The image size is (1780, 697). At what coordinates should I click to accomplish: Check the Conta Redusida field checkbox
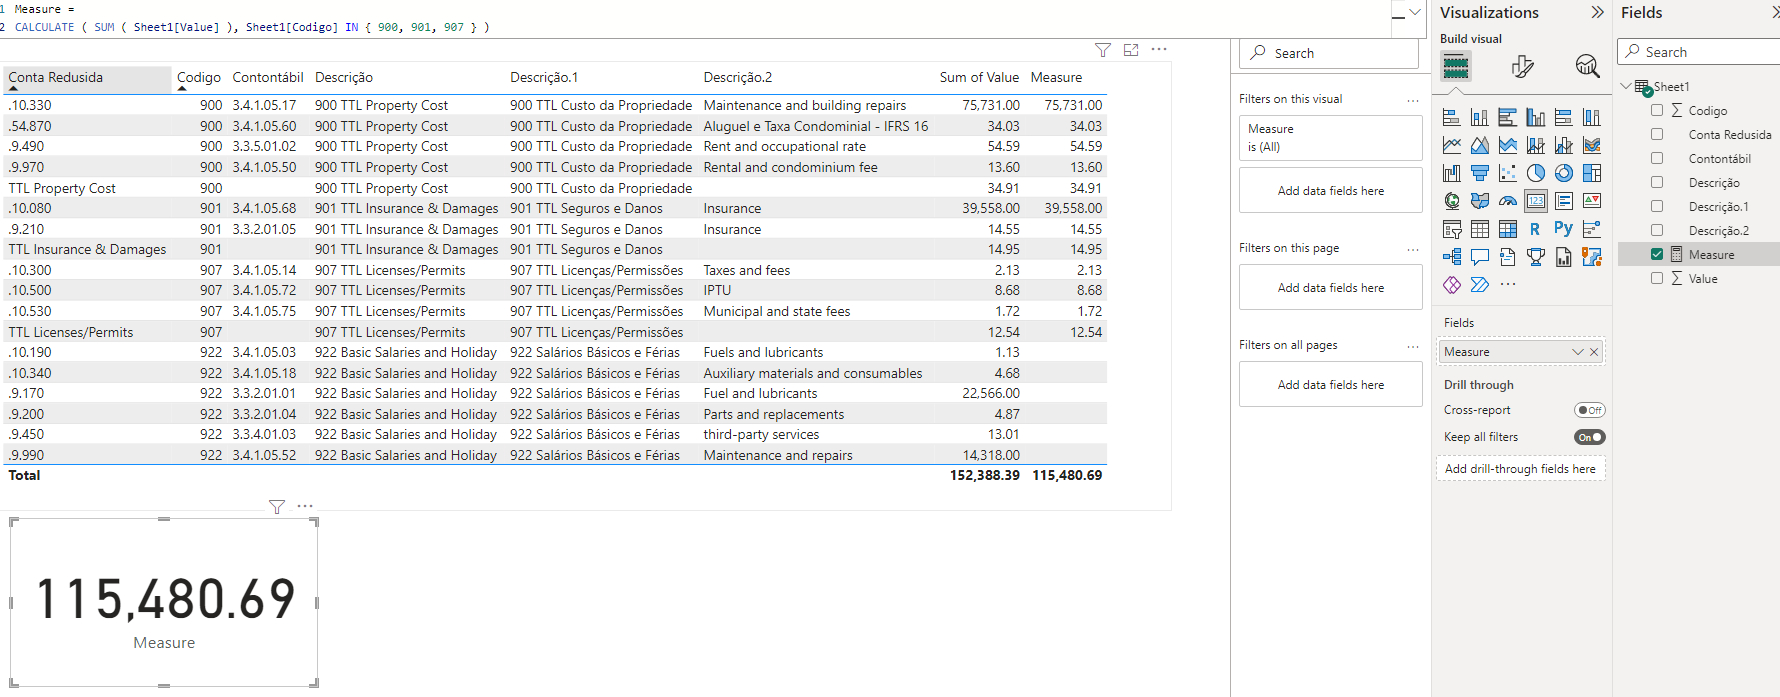click(x=1657, y=135)
